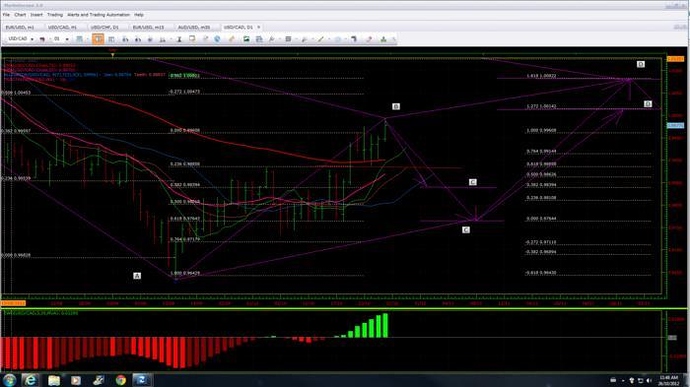
Task: Expand arrow beside the square shape tool
Action: pyautogui.click(x=296, y=39)
